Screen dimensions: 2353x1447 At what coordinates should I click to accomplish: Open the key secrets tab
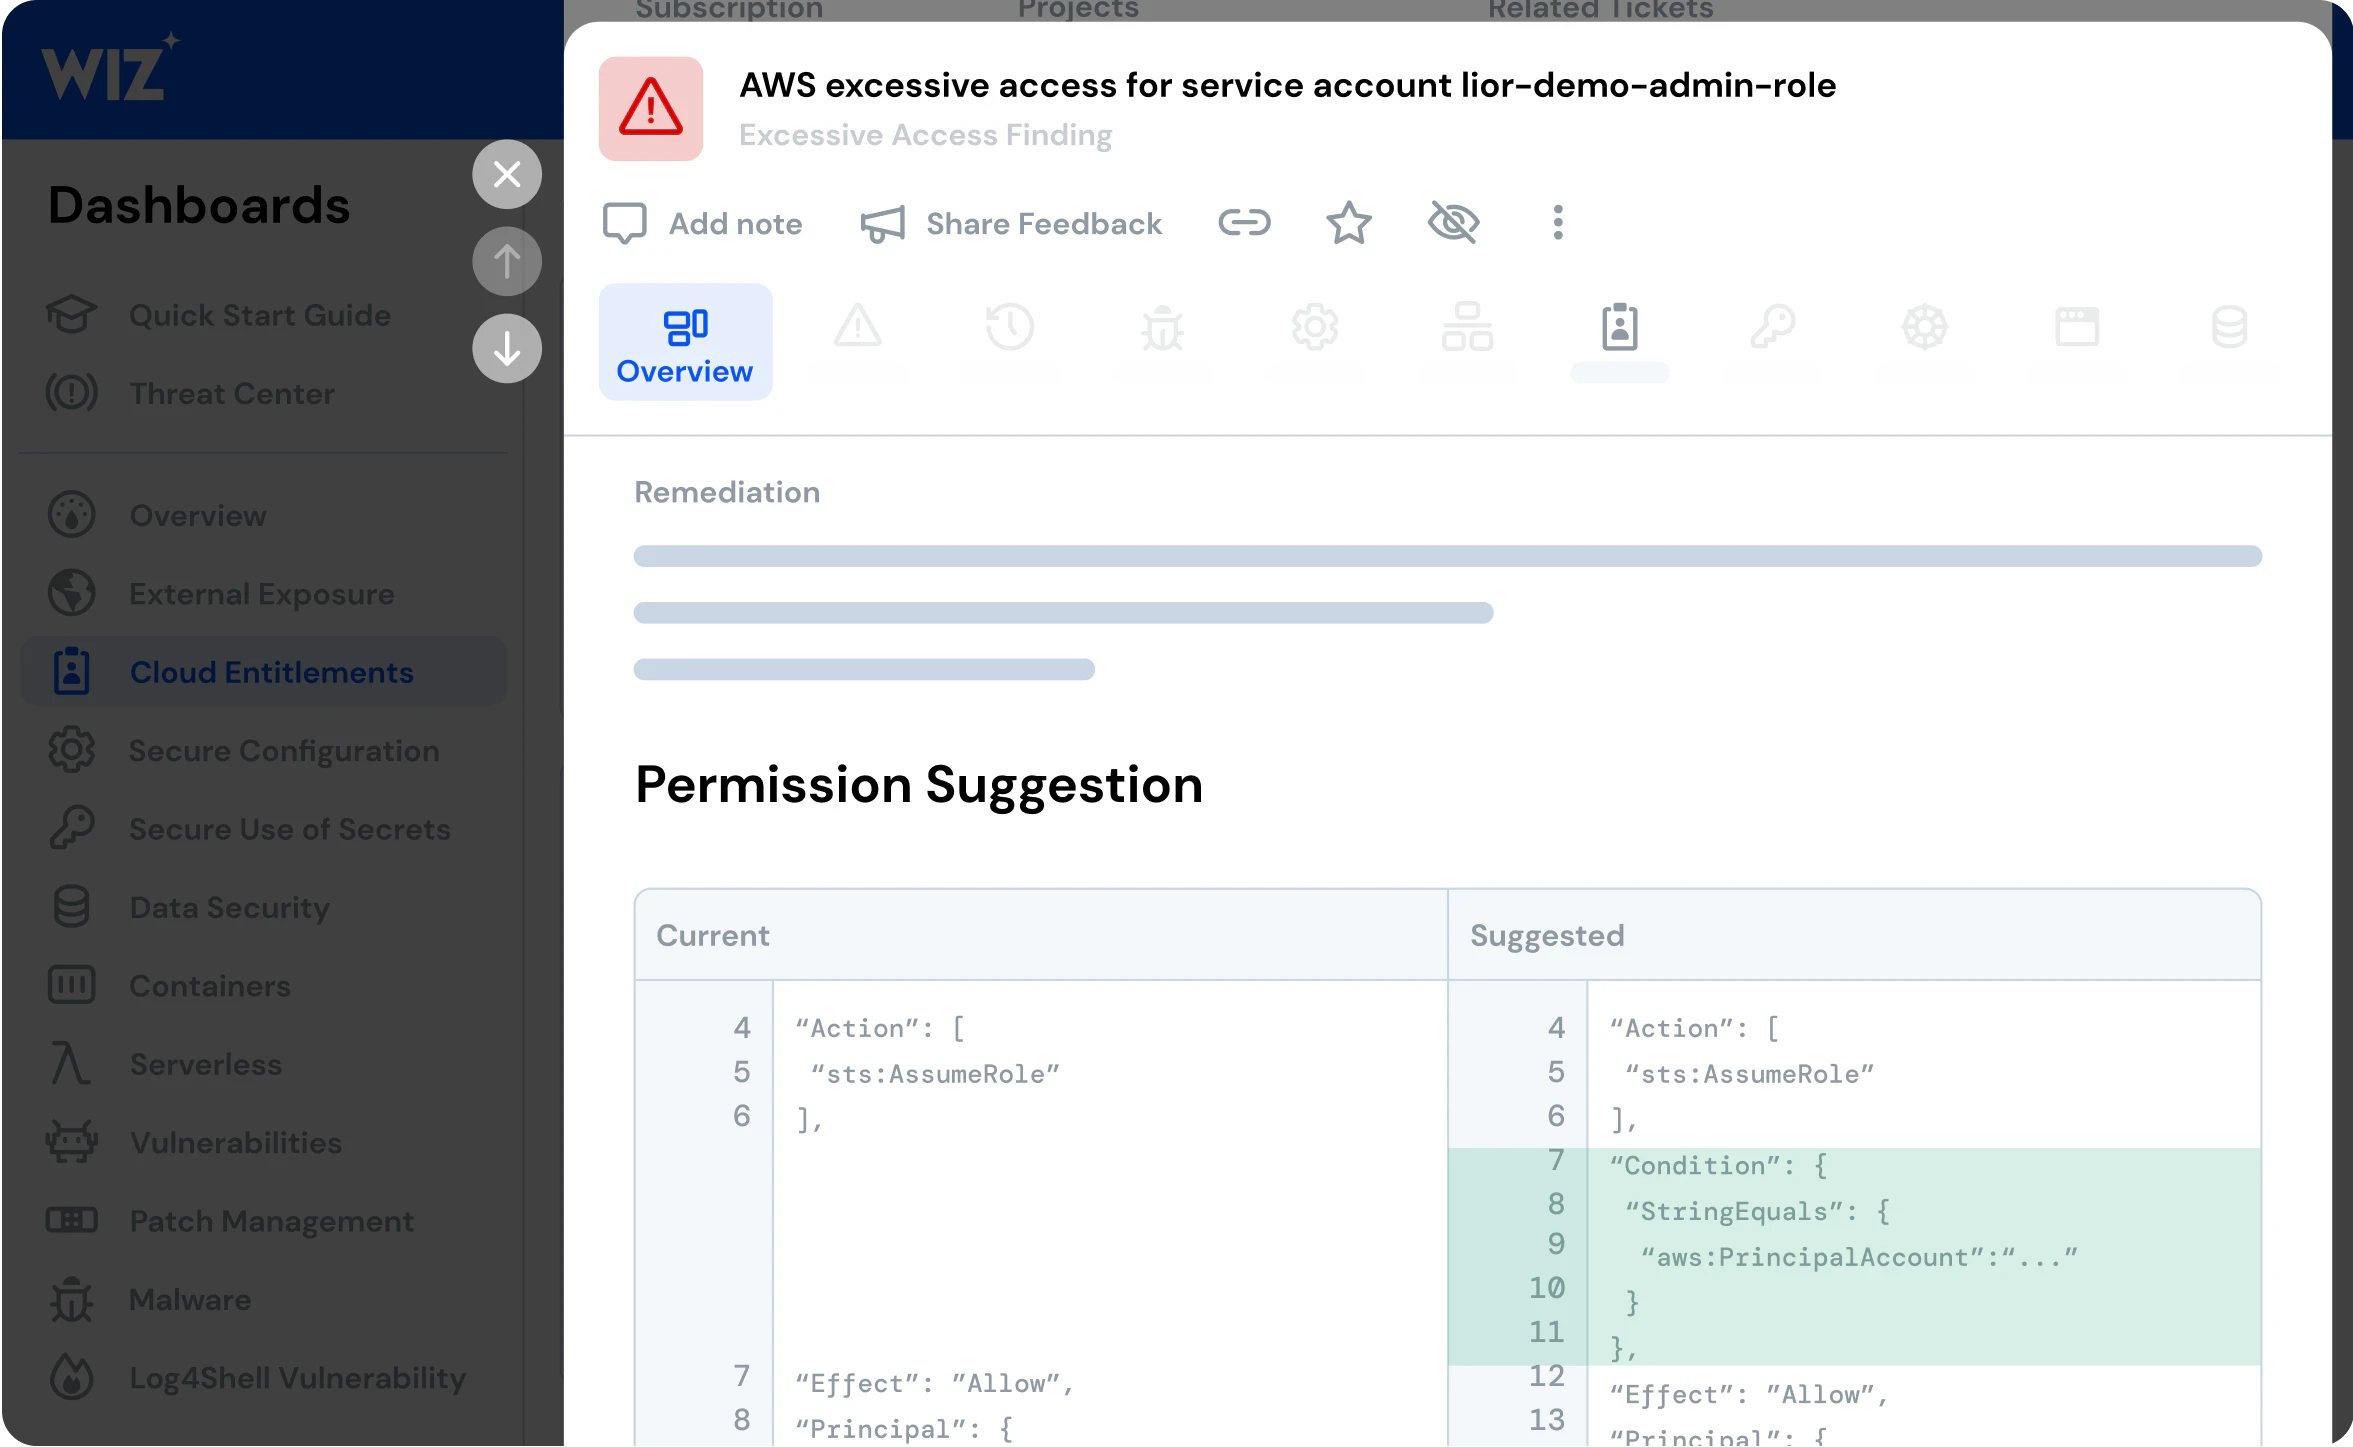(1772, 328)
